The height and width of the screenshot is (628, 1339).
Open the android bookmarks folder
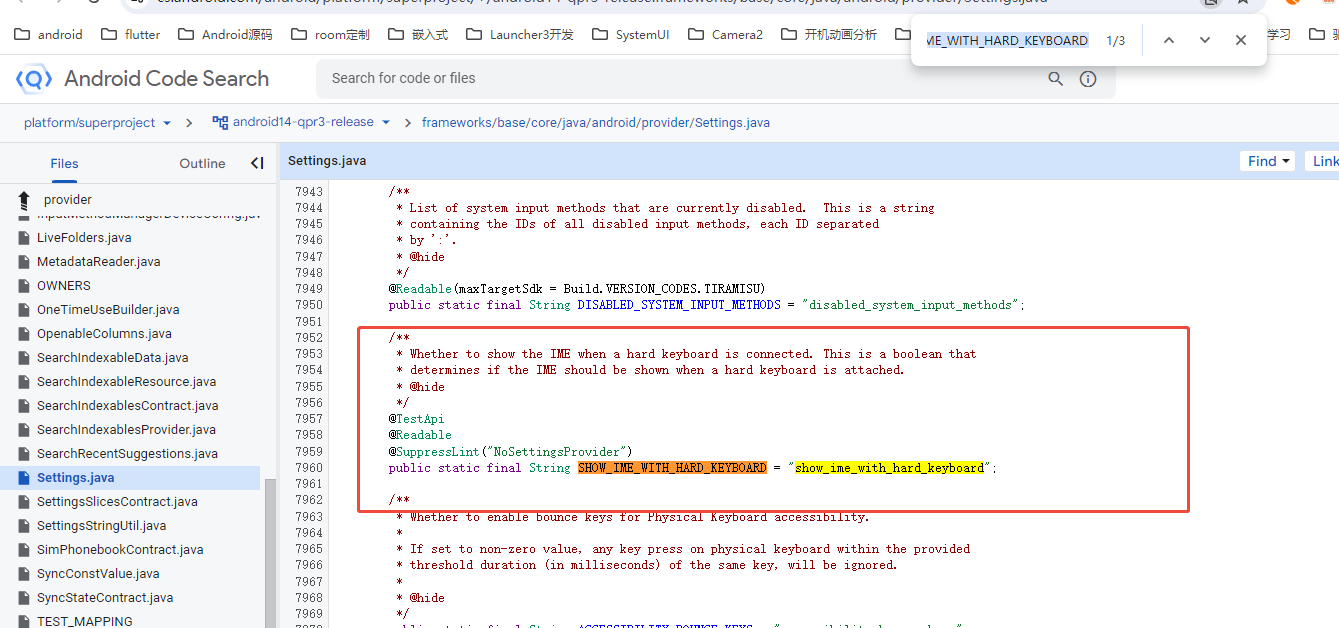point(49,34)
